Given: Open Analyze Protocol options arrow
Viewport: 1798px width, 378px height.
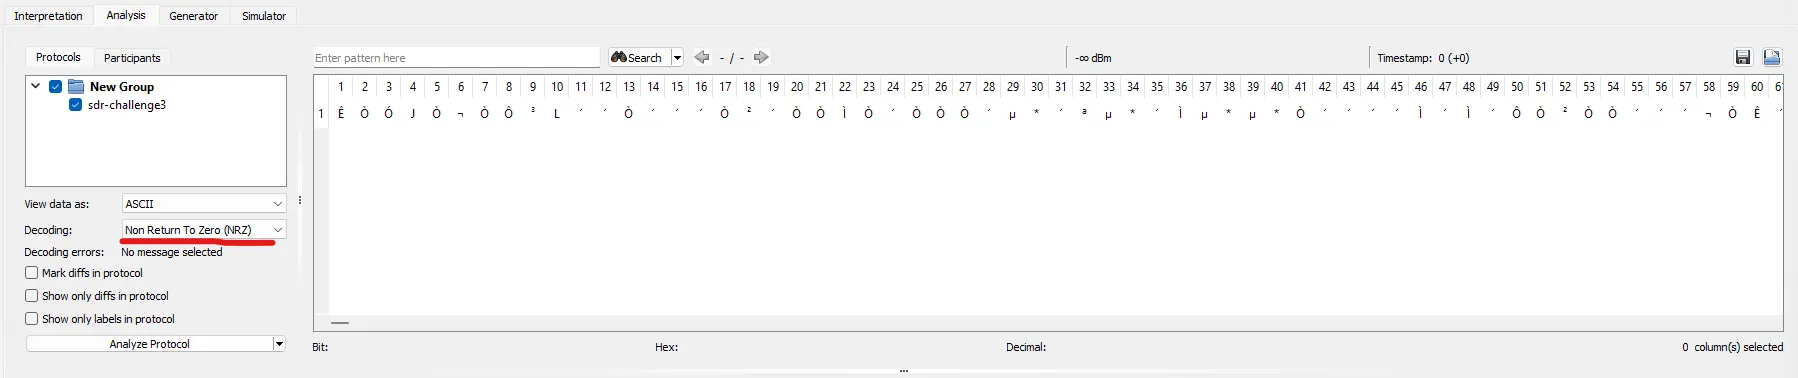Looking at the screenshot, I should coord(279,344).
